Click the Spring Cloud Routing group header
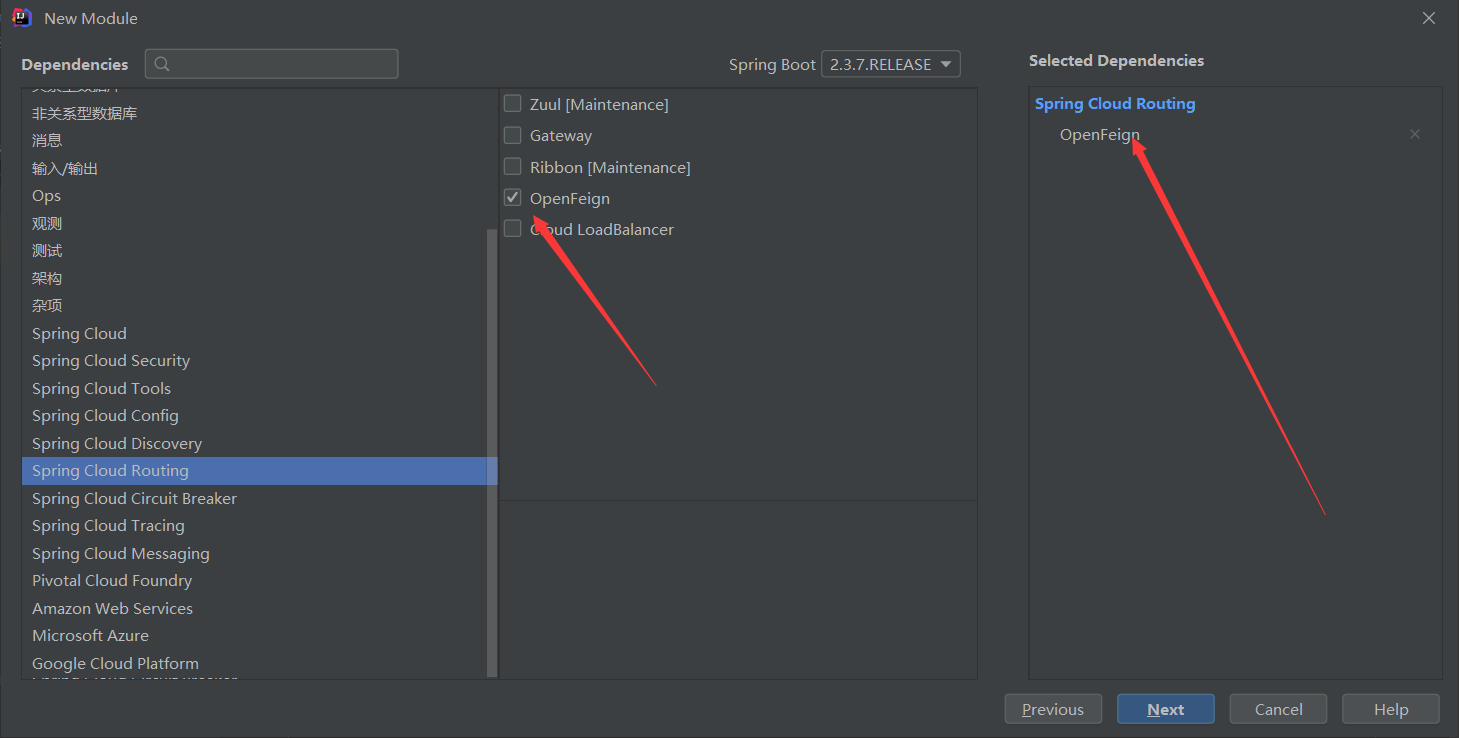 coord(1115,103)
